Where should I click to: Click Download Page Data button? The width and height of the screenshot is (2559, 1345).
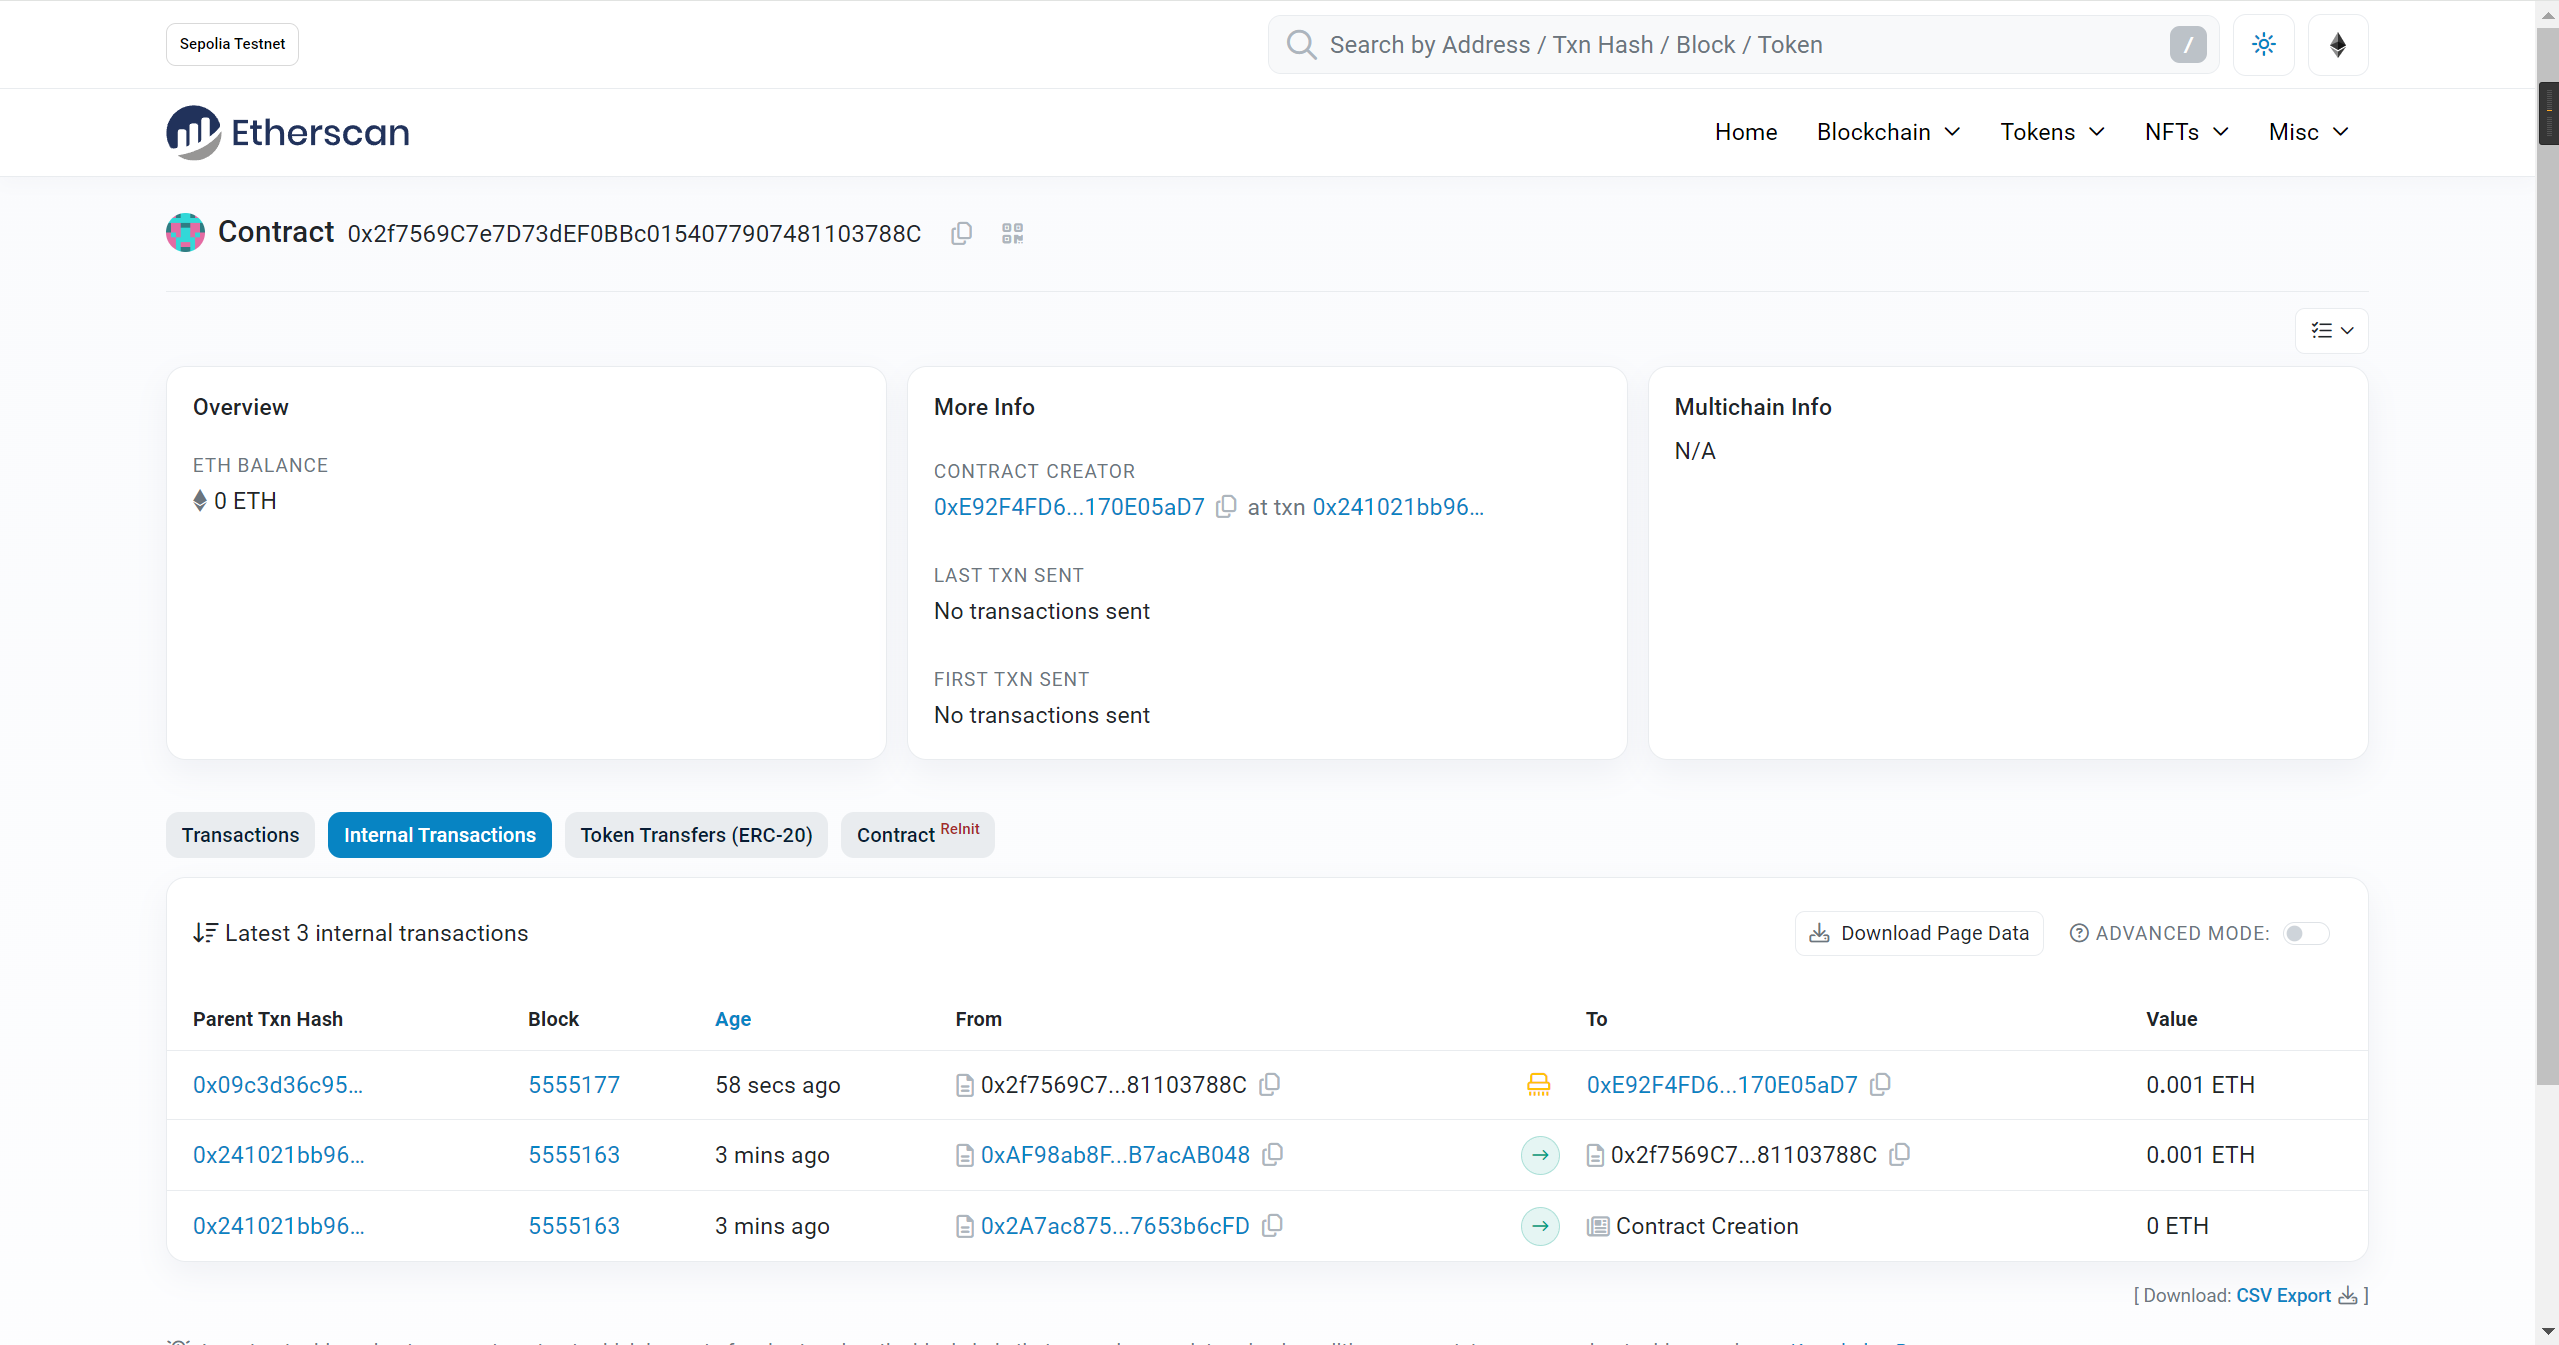[x=1919, y=933]
